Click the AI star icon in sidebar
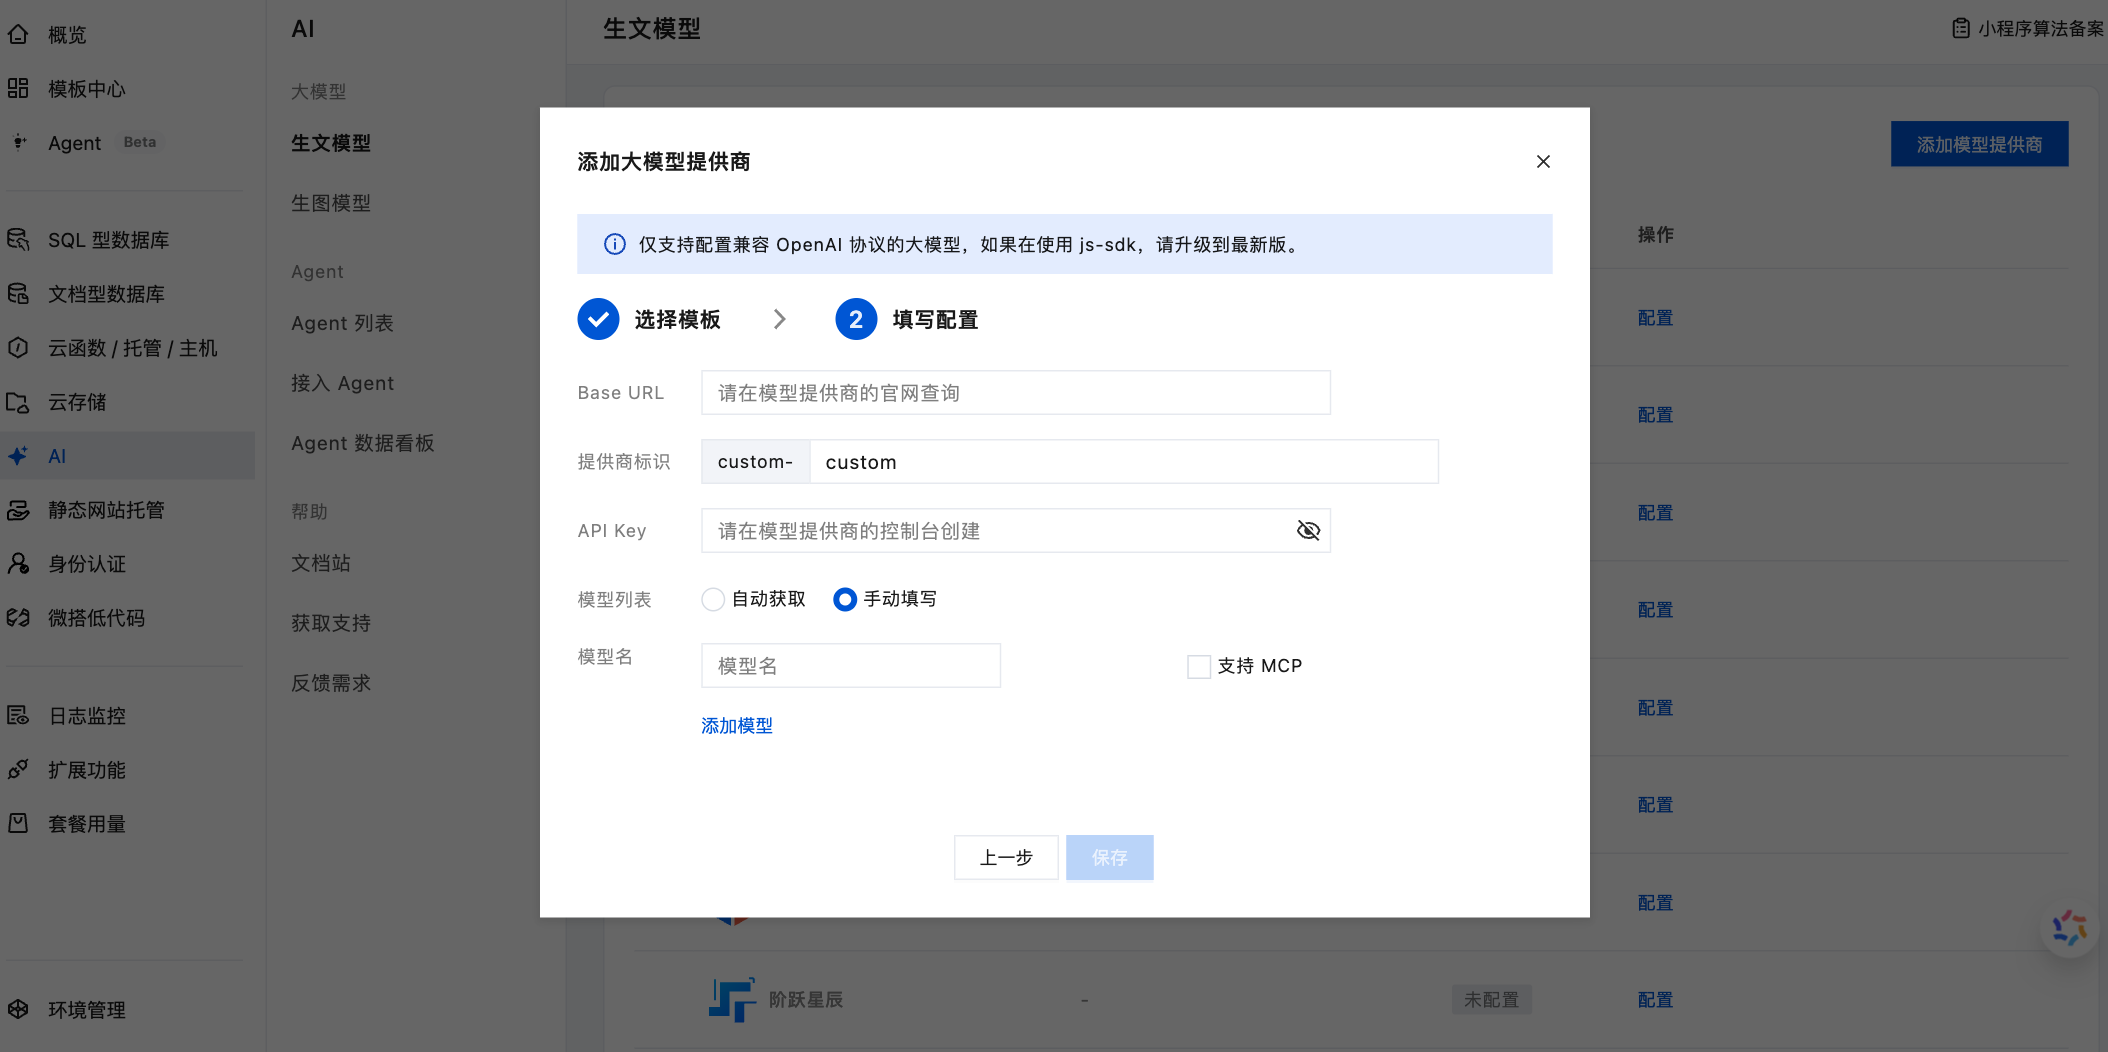 pos(18,456)
